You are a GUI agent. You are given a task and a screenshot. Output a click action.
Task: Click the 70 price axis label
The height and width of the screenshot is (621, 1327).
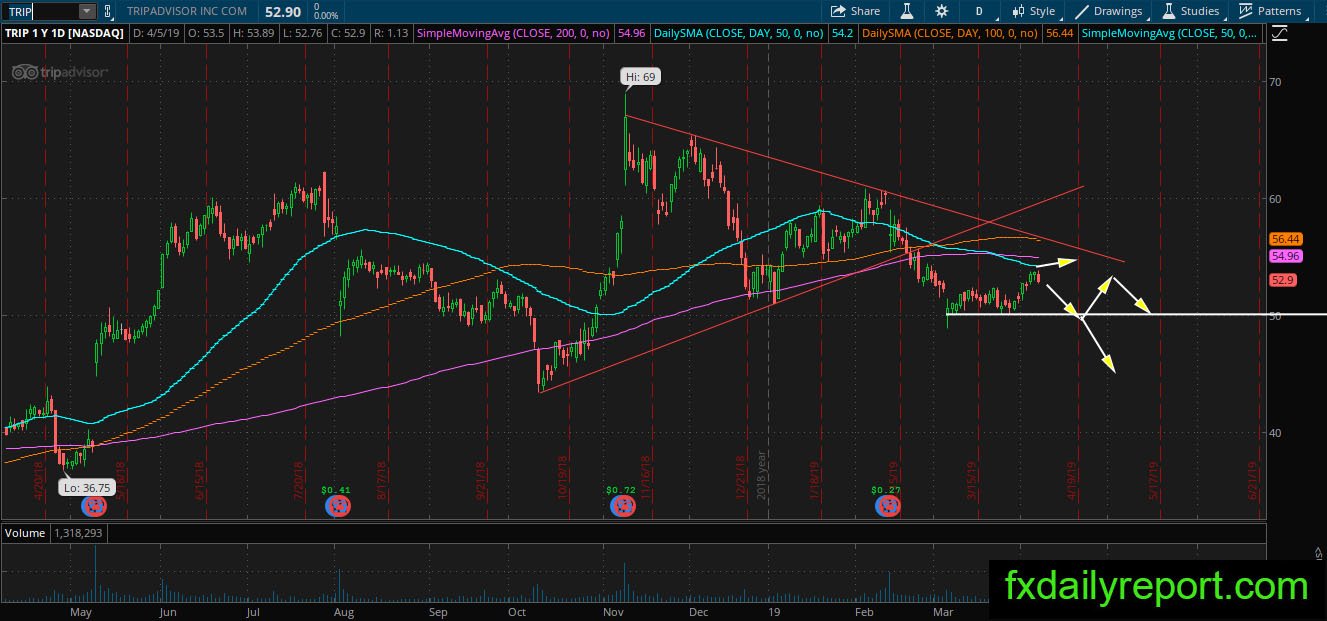(1277, 81)
